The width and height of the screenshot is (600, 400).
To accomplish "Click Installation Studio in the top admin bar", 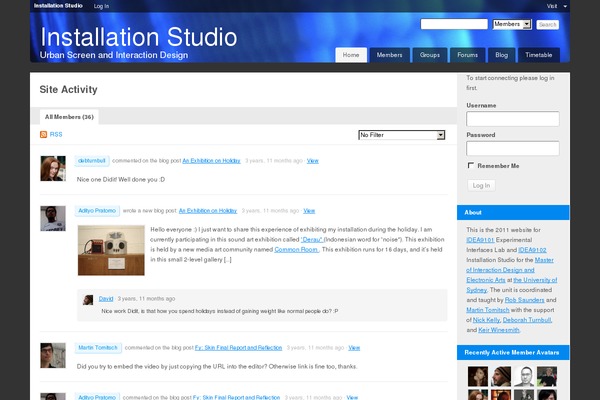I will coord(58,6).
